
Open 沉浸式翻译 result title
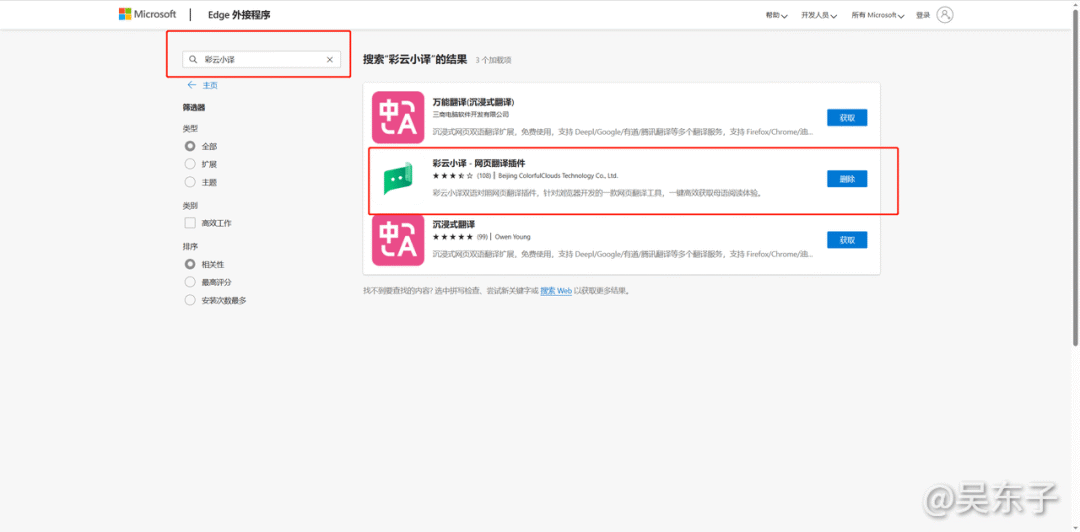pos(454,225)
